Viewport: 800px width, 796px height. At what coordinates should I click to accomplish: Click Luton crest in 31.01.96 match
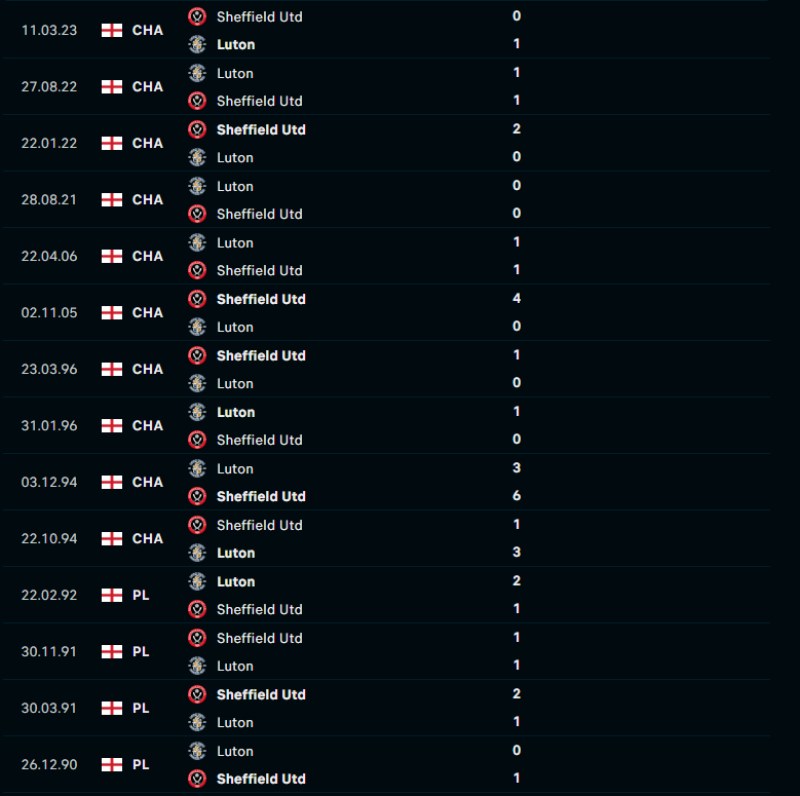pos(197,412)
